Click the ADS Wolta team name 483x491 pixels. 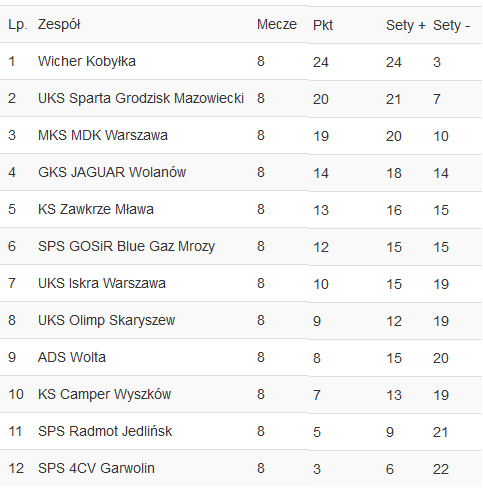click(72, 357)
